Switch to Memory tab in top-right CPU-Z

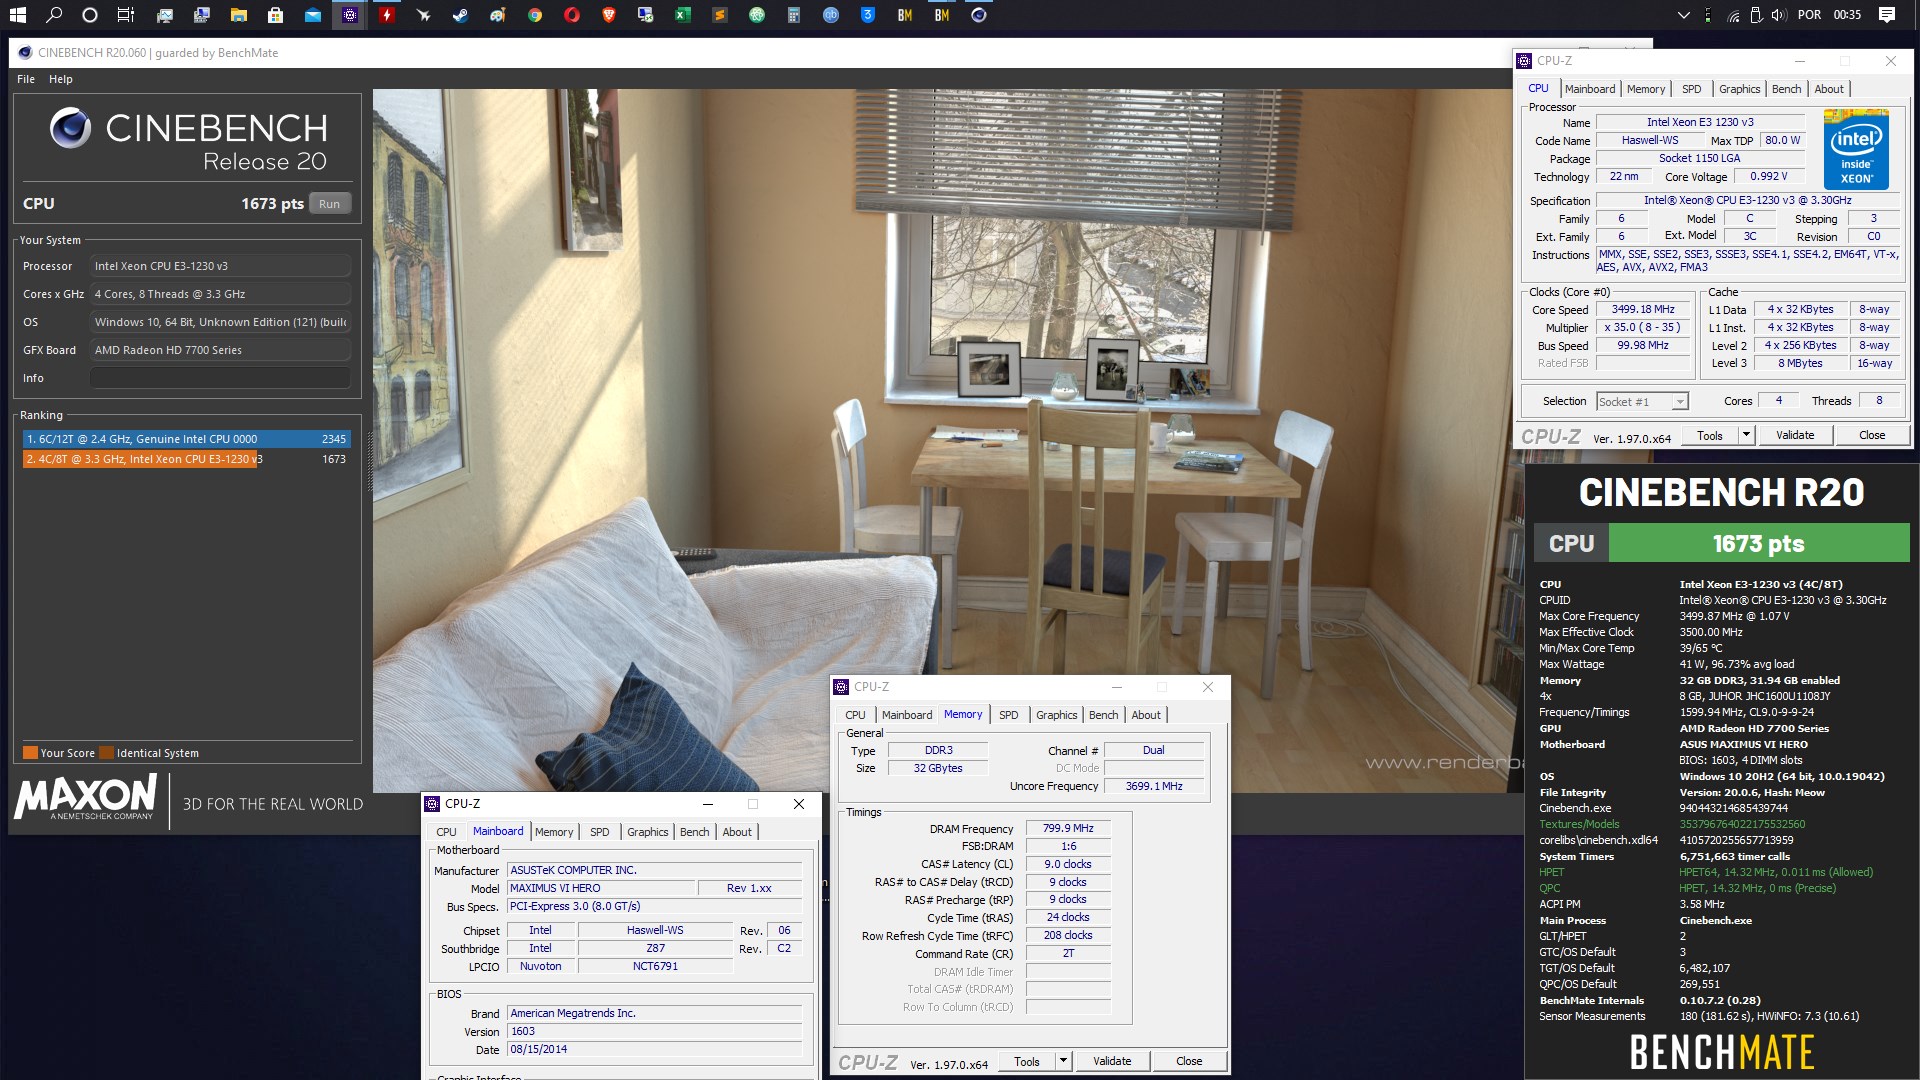pos(1646,89)
